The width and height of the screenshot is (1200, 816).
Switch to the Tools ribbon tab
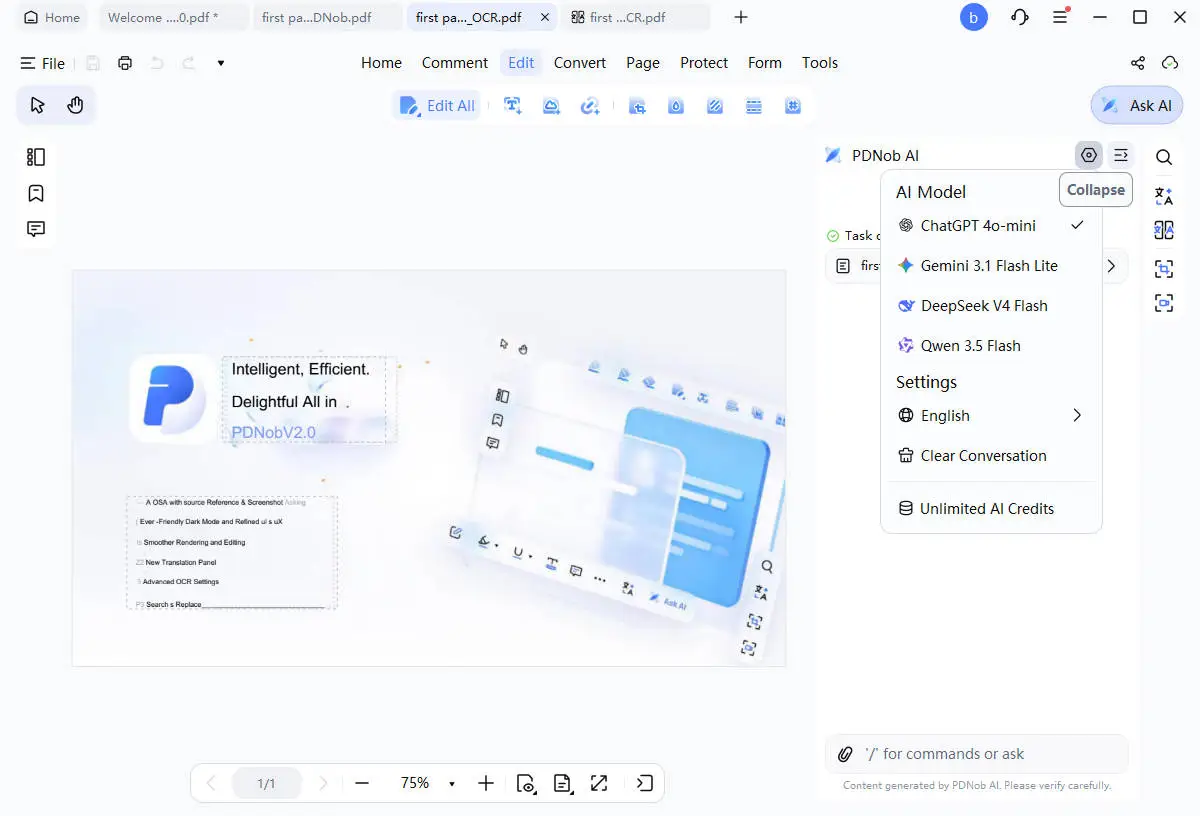pos(820,63)
